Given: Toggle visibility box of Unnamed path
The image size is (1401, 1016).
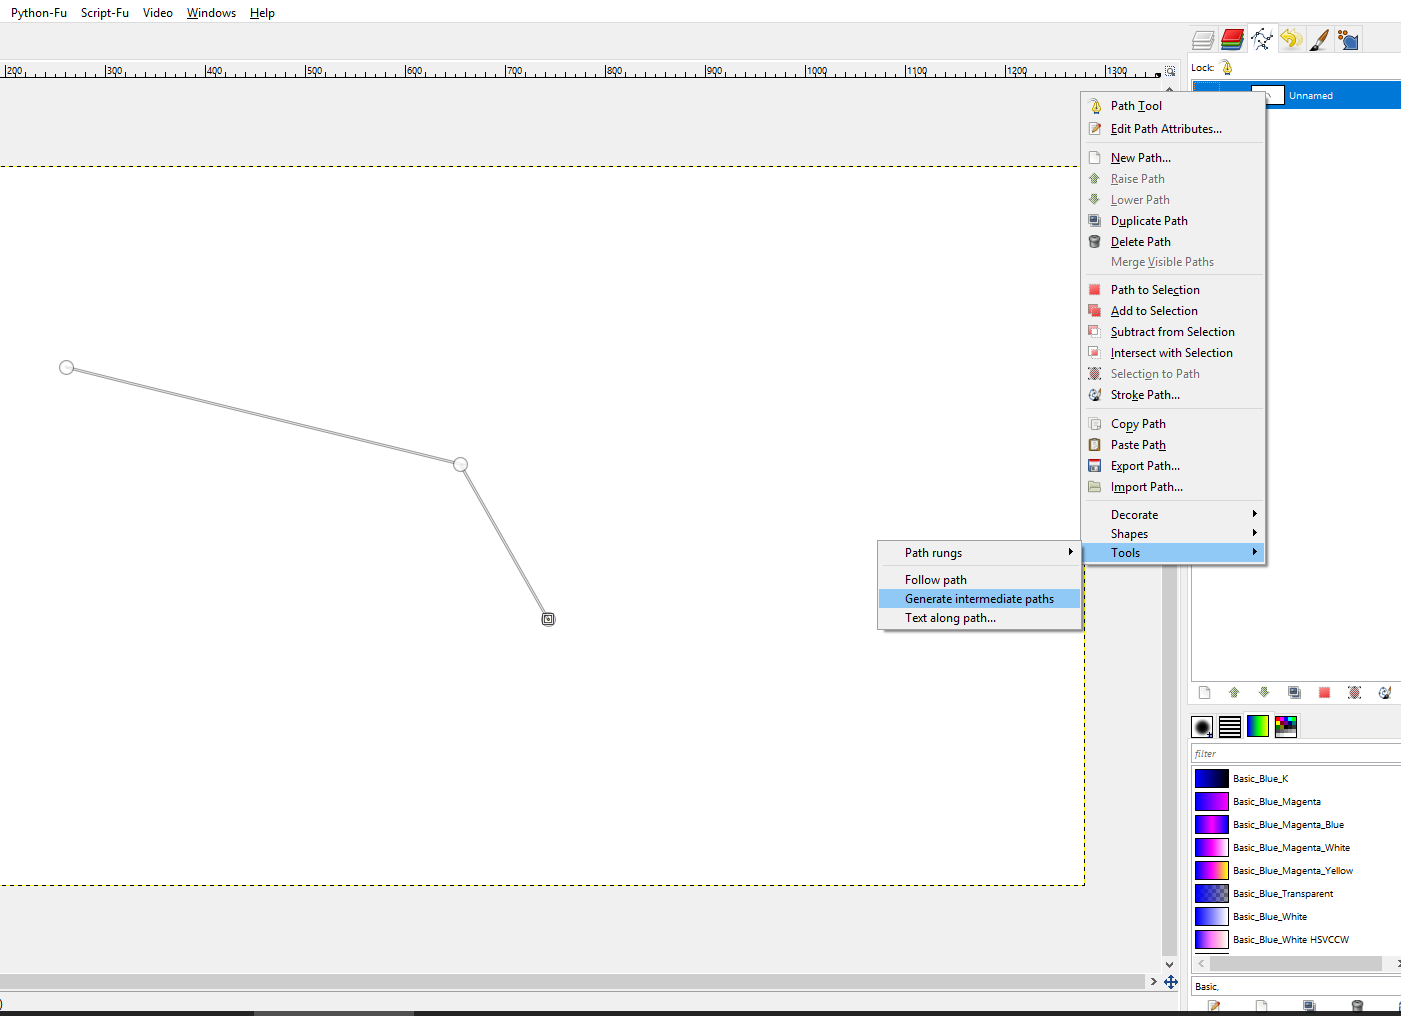Looking at the screenshot, I should coord(1205,96).
